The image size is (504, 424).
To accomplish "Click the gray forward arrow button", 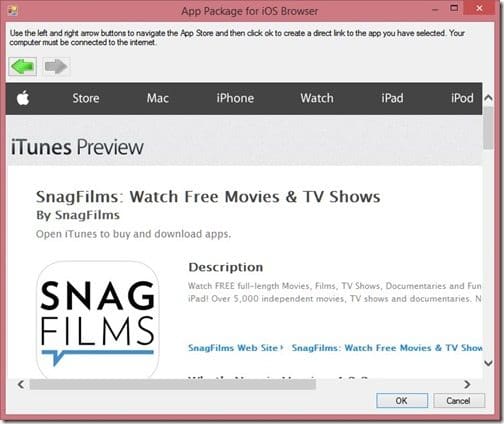I will 56,66.
